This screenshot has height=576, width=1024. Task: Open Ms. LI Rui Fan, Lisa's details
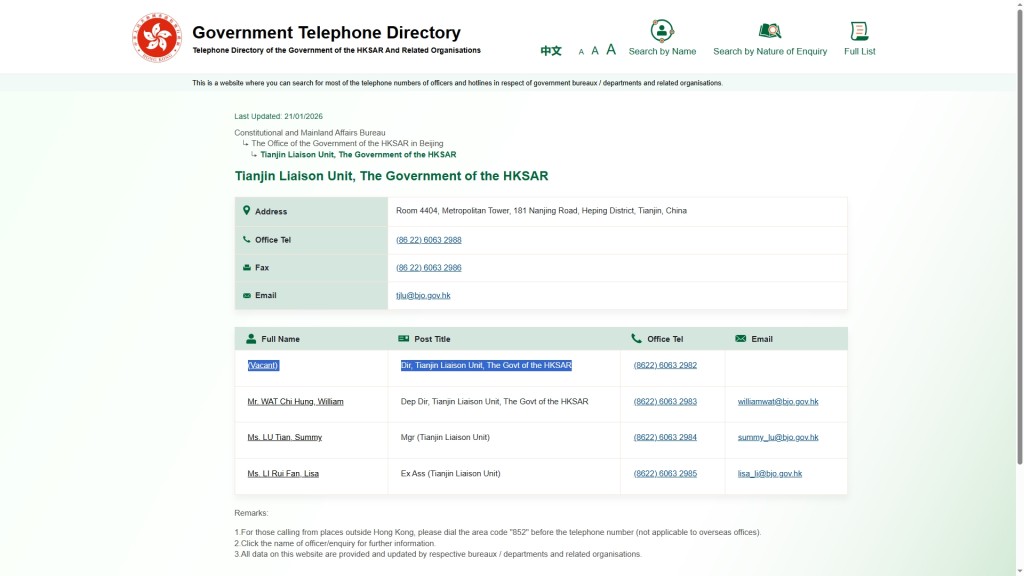[283, 474]
